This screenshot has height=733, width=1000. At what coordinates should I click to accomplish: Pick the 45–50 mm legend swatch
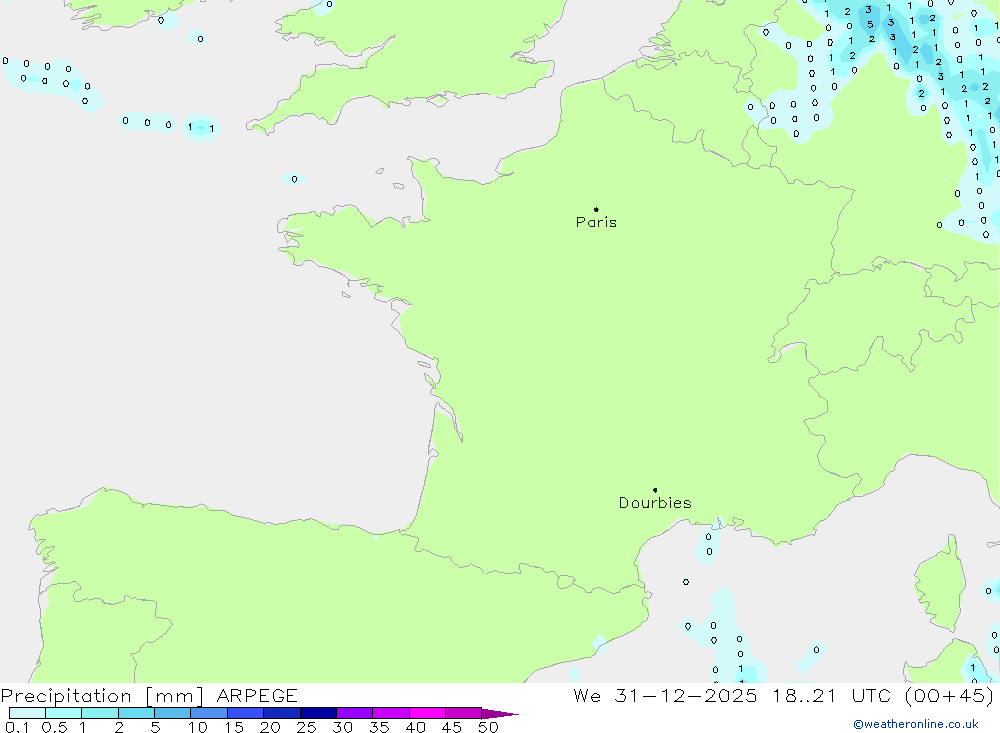[x=463, y=714]
